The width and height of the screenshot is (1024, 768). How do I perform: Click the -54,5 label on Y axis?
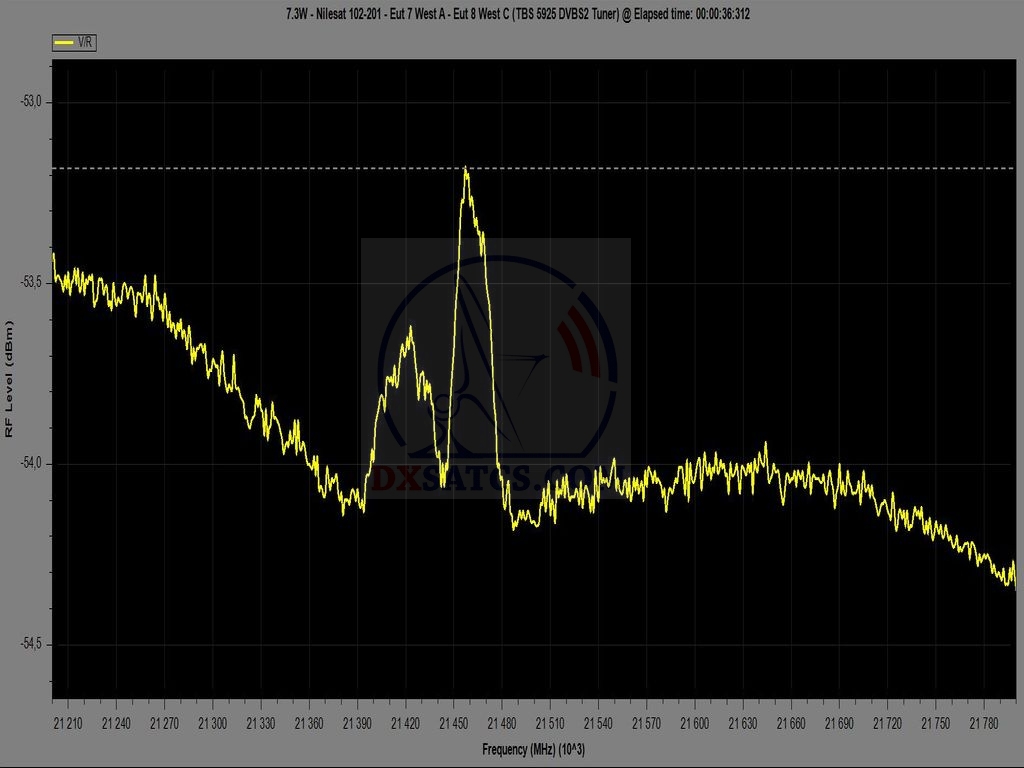(x=37, y=645)
